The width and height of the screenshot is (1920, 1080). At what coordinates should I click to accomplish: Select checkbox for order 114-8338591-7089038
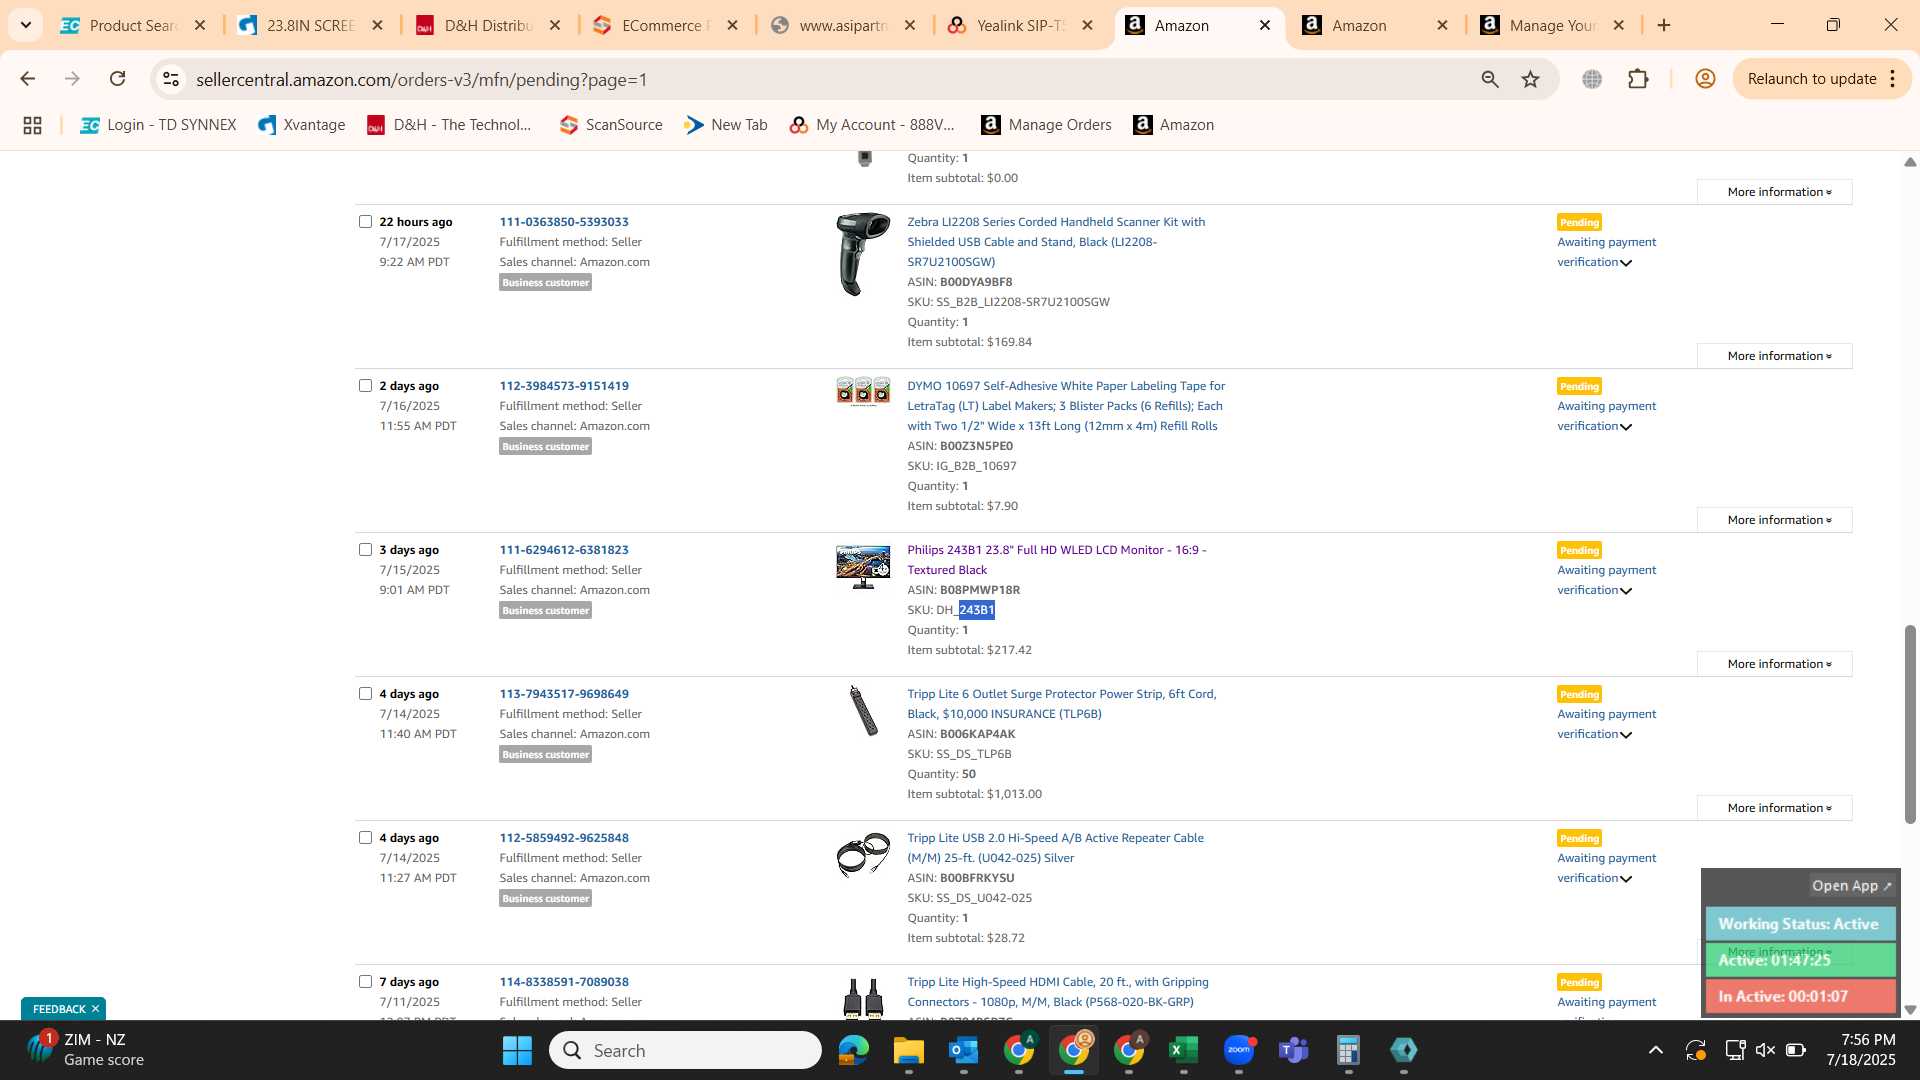pyautogui.click(x=365, y=982)
